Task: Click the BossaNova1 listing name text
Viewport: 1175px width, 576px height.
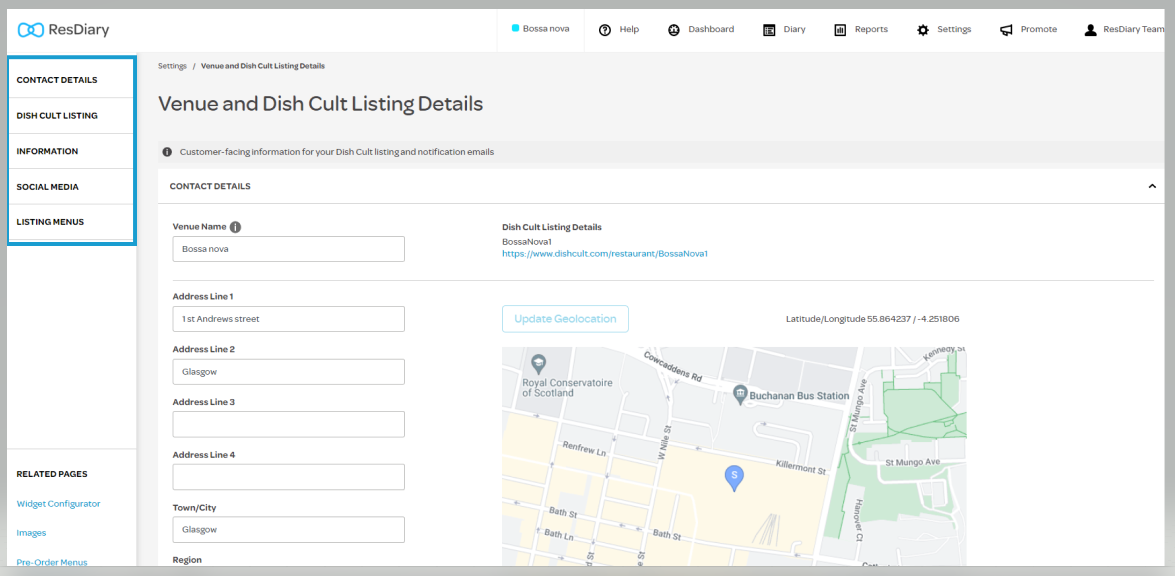Action: coord(527,242)
